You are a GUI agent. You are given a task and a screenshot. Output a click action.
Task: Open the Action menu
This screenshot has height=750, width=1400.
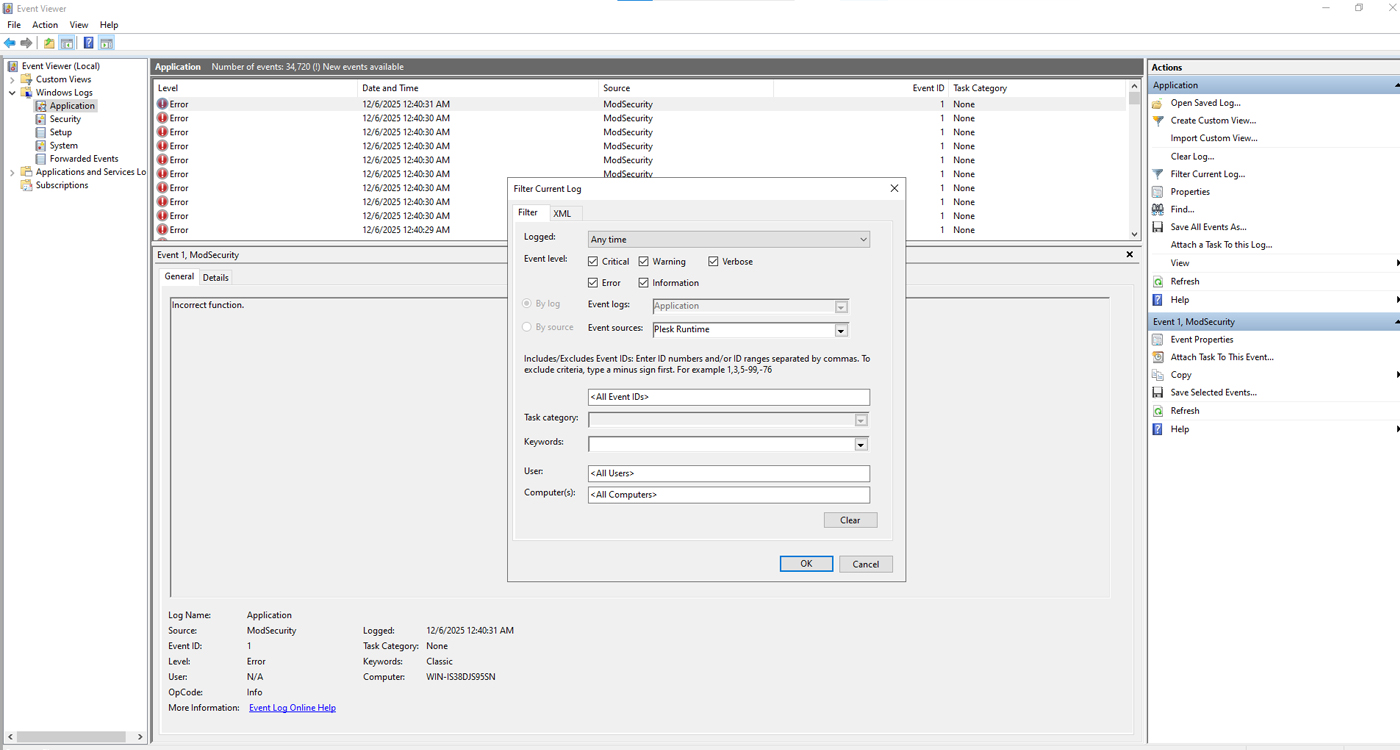[x=45, y=25]
